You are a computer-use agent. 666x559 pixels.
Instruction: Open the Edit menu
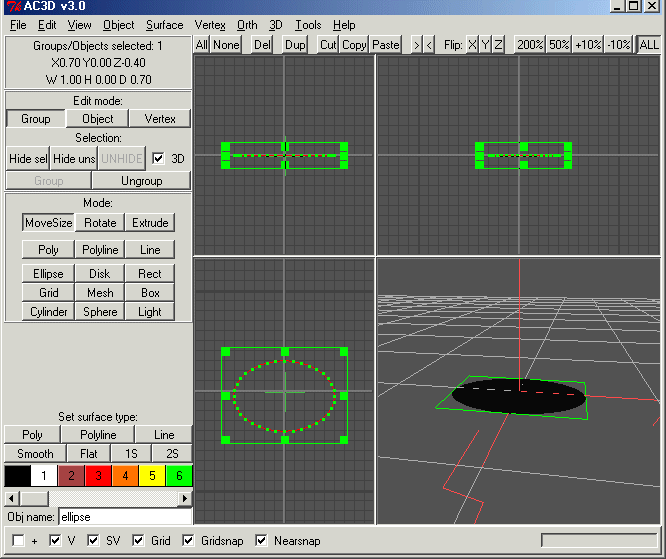tap(47, 25)
